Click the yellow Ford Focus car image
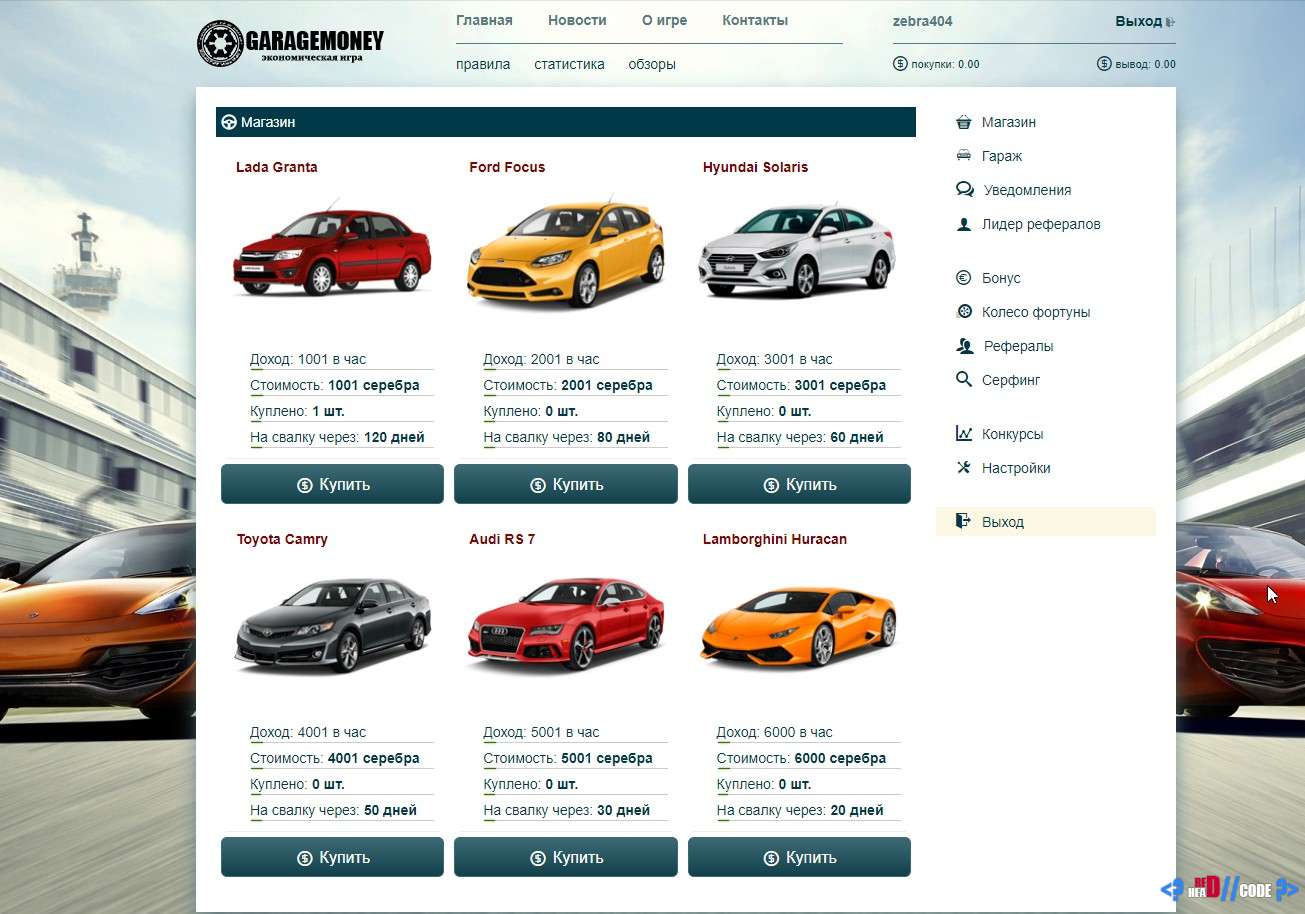Image resolution: width=1305 pixels, height=914 pixels. (565, 253)
